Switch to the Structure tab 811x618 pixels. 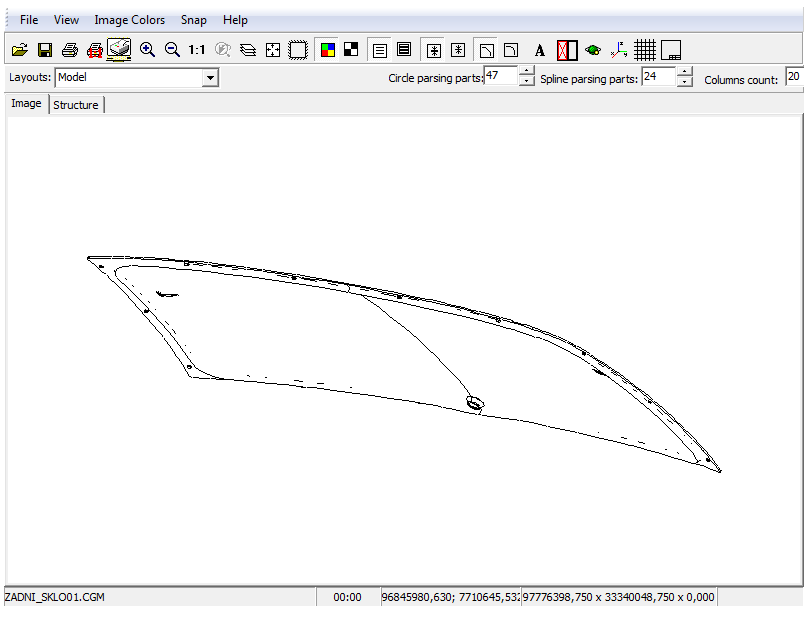(x=76, y=105)
